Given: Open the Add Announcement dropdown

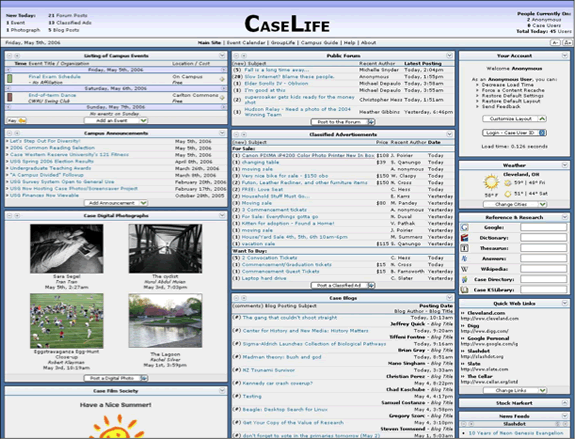Looking at the screenshot, I should click(116, 203).
